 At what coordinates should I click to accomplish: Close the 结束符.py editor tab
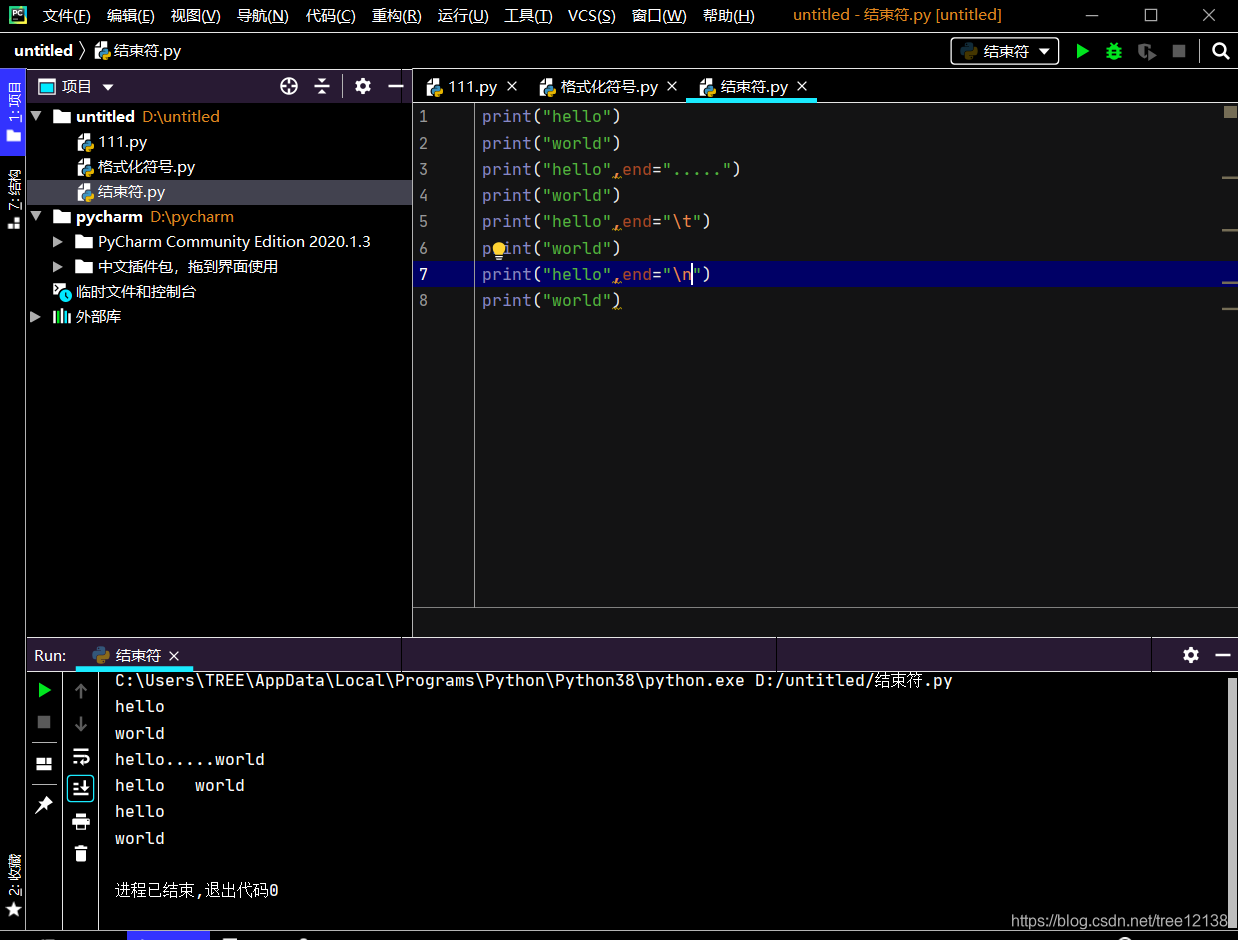click(802, 87)
